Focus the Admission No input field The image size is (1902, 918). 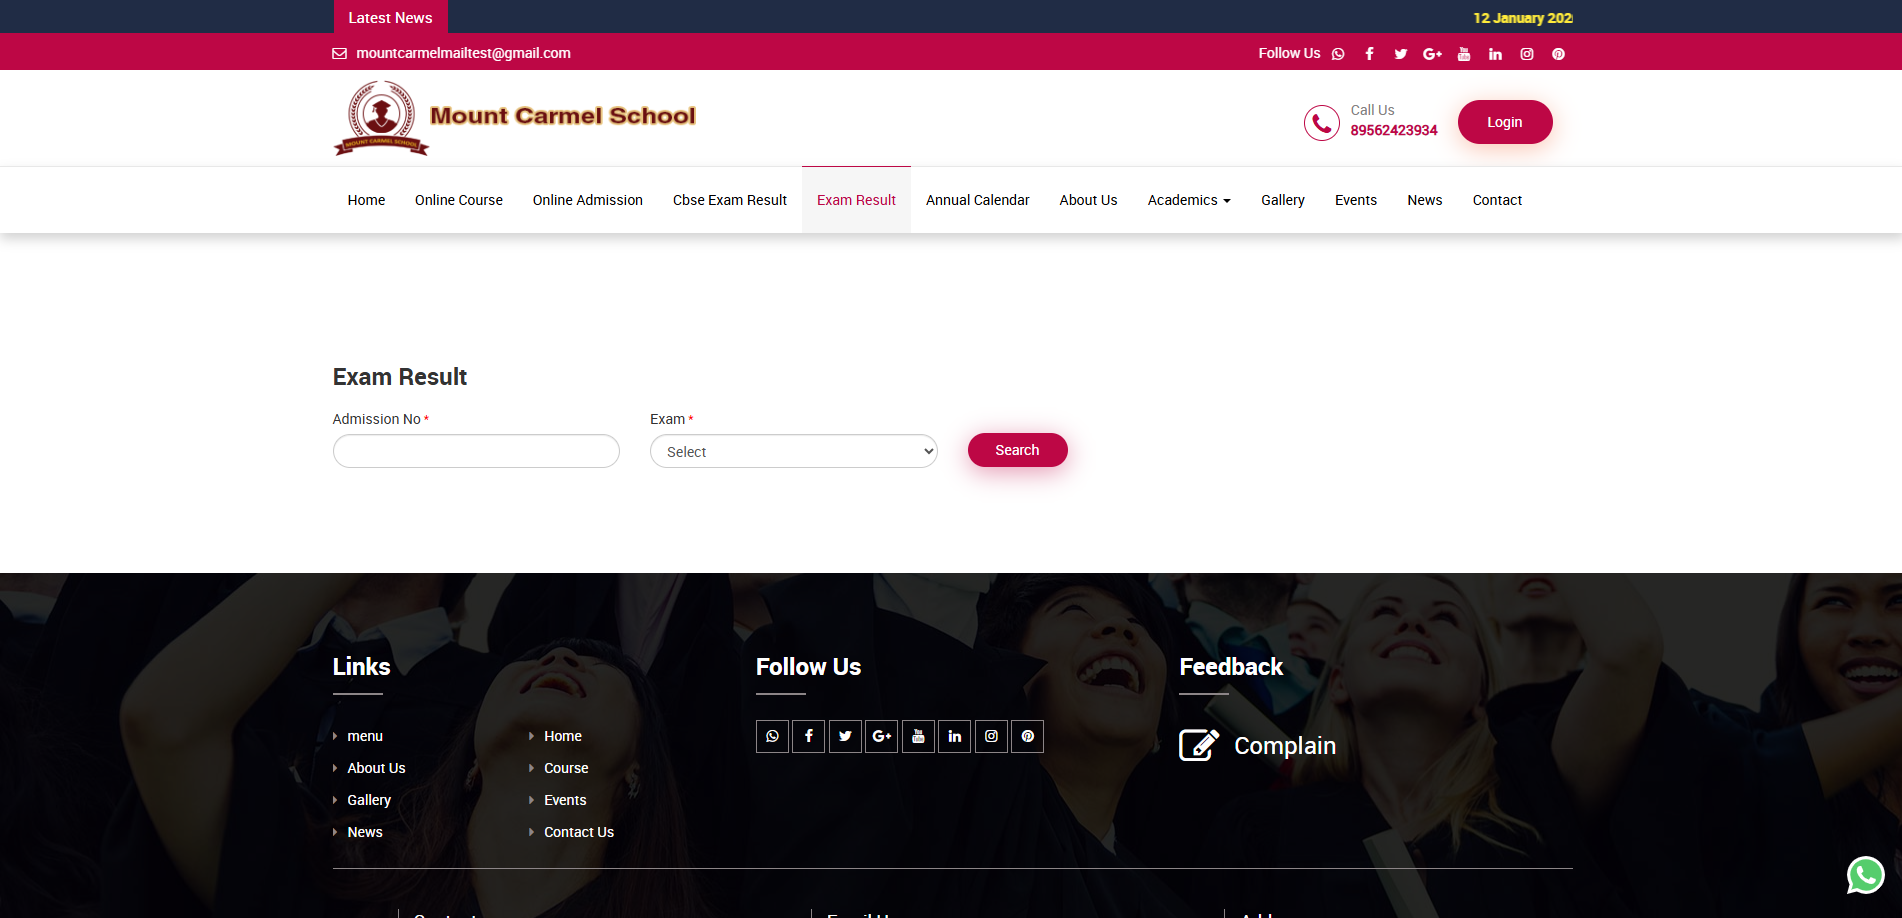476,451
